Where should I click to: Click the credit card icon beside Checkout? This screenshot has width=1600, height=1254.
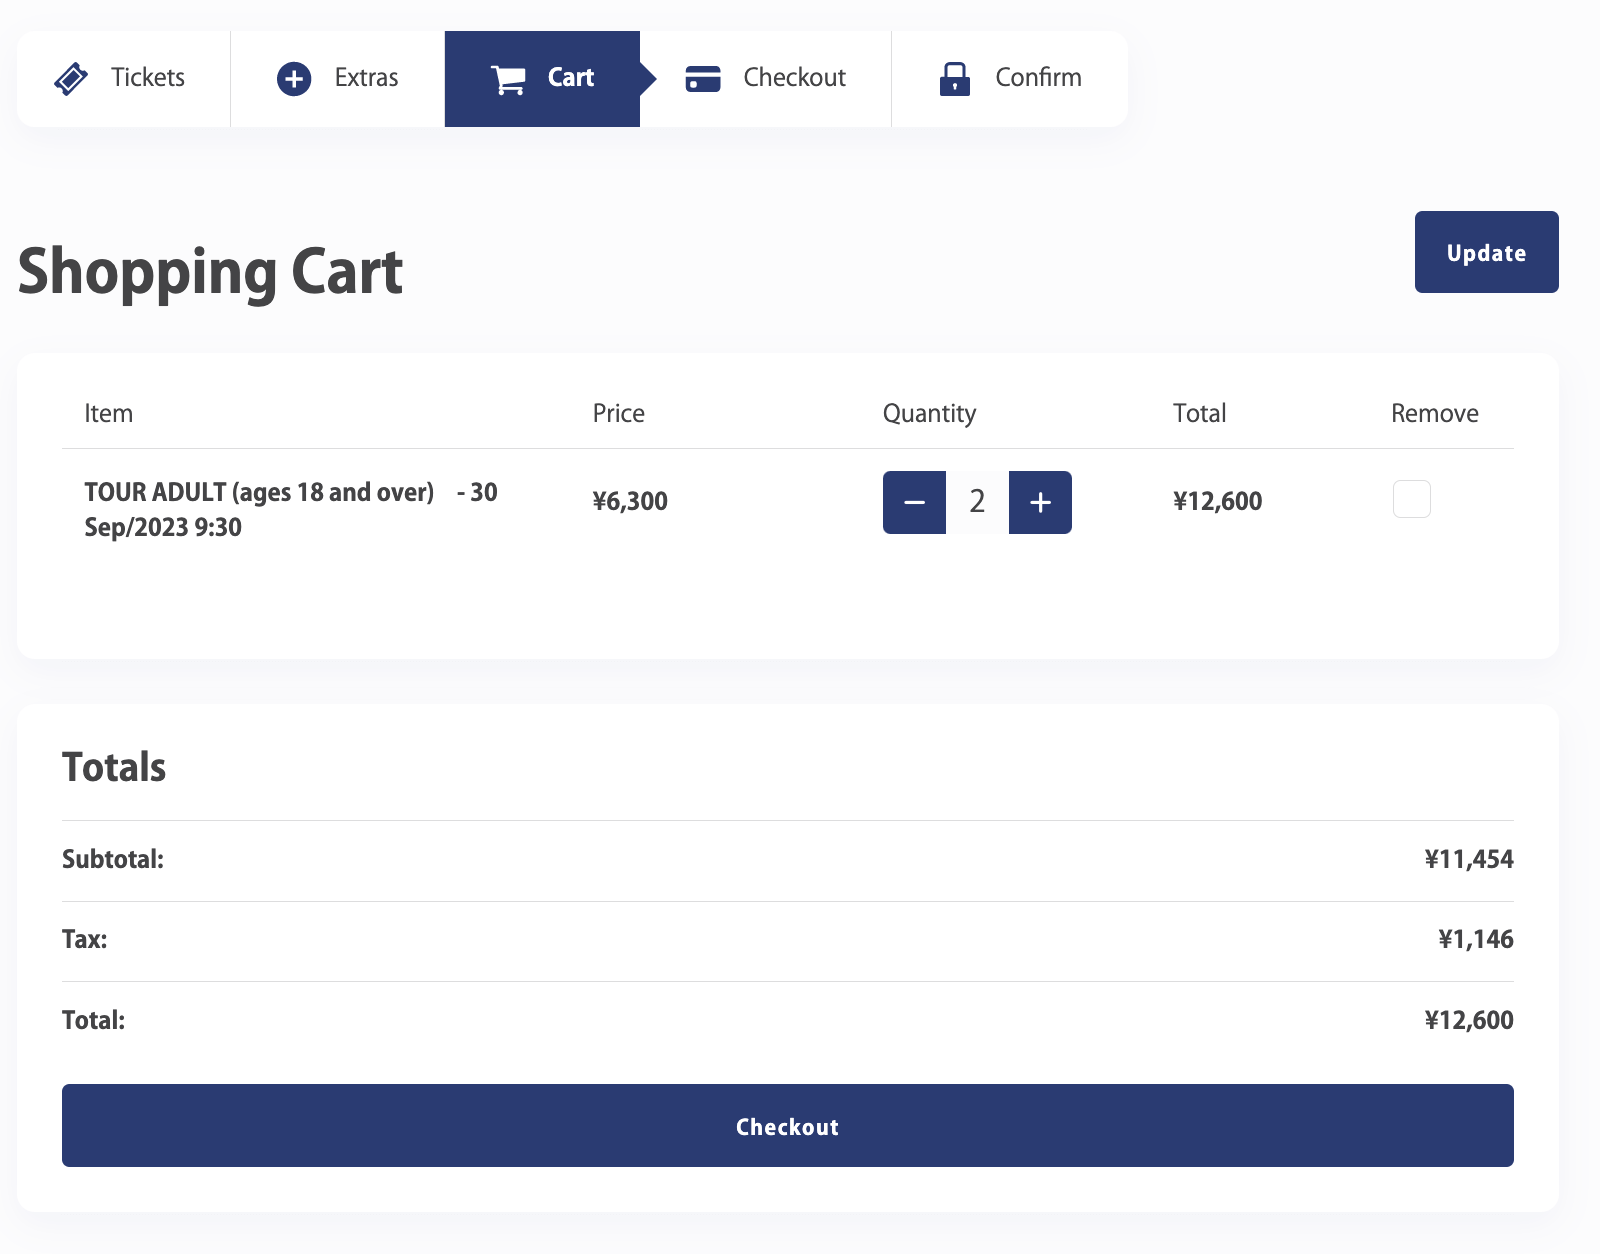coord(703,78)
